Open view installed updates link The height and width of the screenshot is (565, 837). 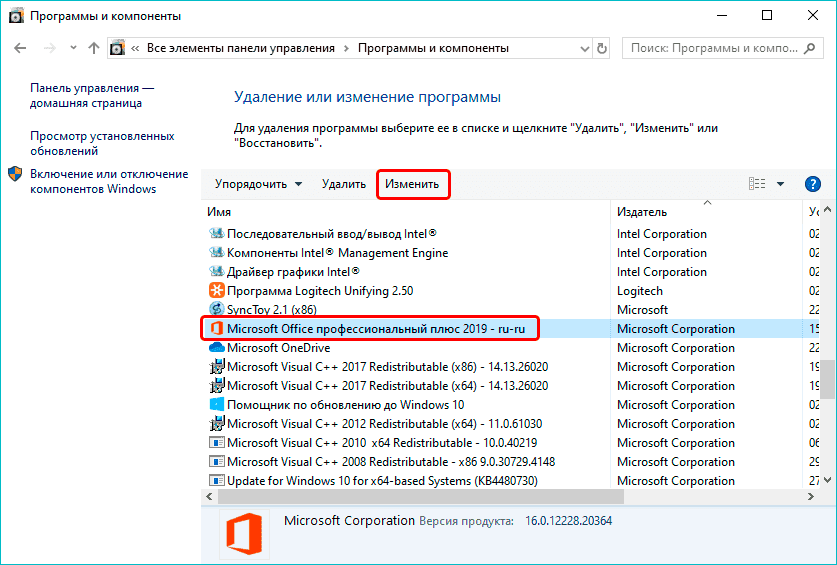click(x=102, y=143)
